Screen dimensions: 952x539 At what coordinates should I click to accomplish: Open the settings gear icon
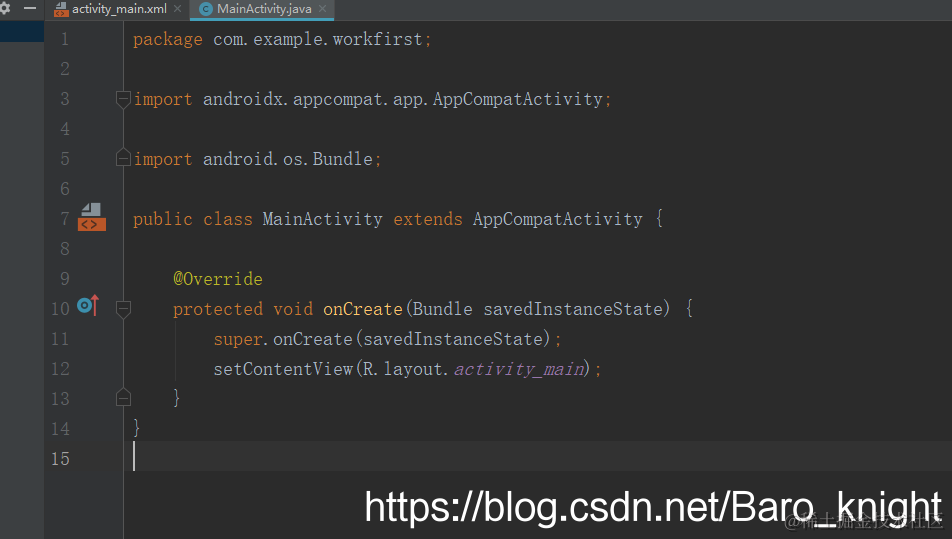(5, 8)
